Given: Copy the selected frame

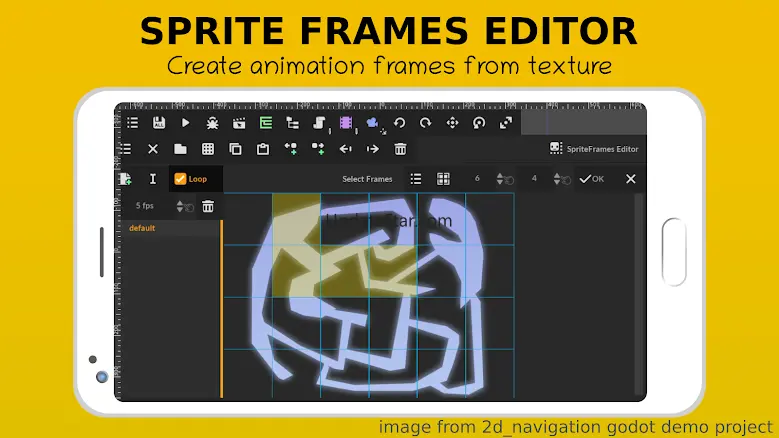Looking at the screenshot, I should (235, 149).
